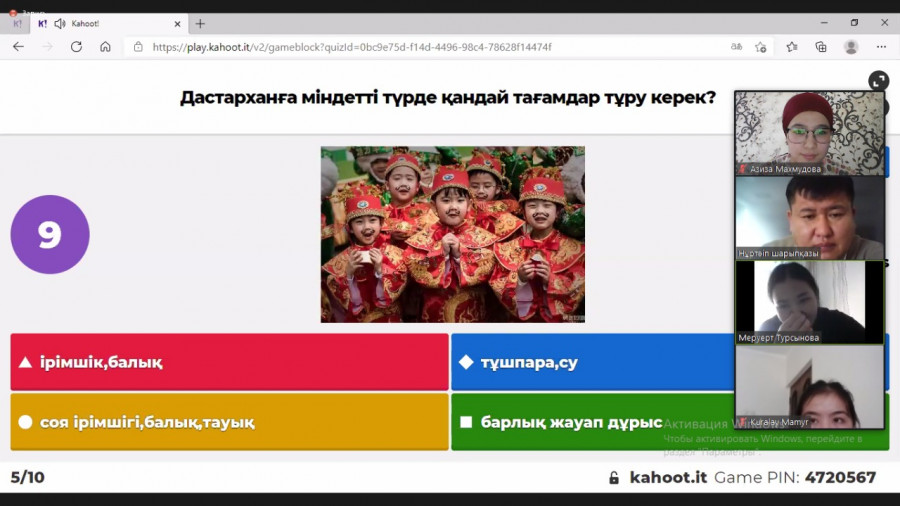This screenshot has width=900, height=506.
Task: Open the Favorites list icon
Action: coord(791,47)
